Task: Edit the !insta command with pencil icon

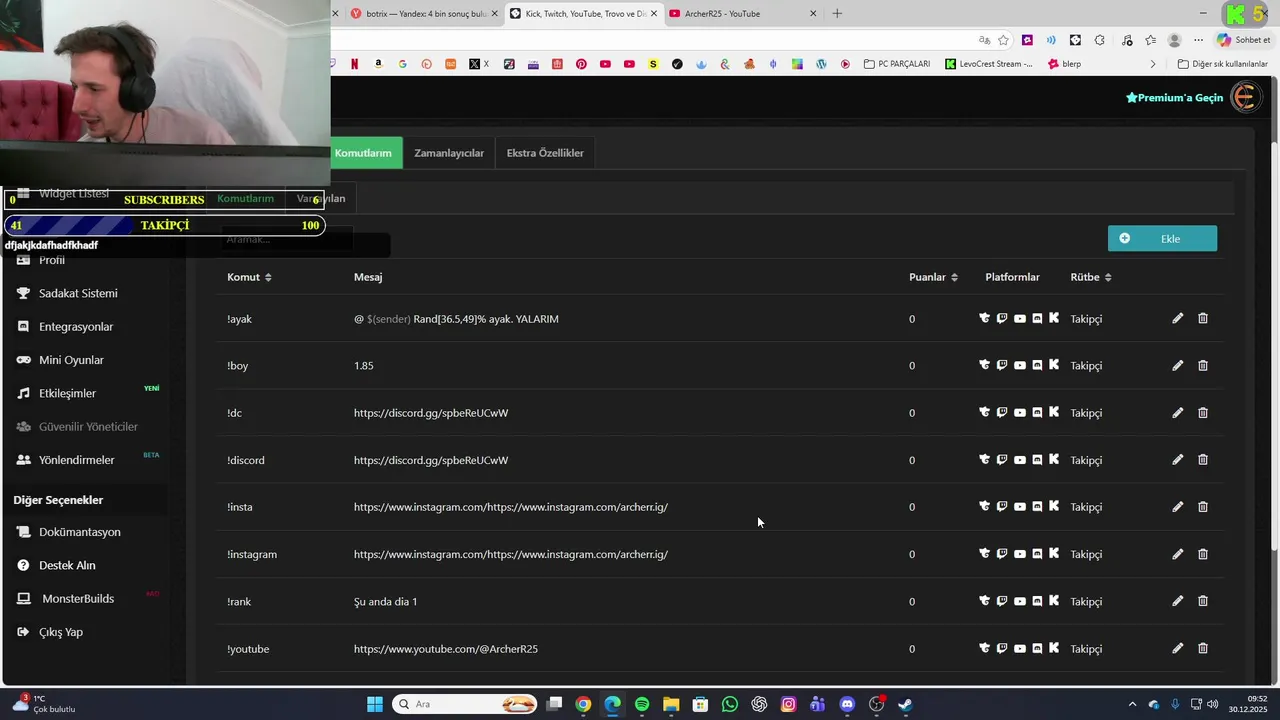Action: 1177,507
